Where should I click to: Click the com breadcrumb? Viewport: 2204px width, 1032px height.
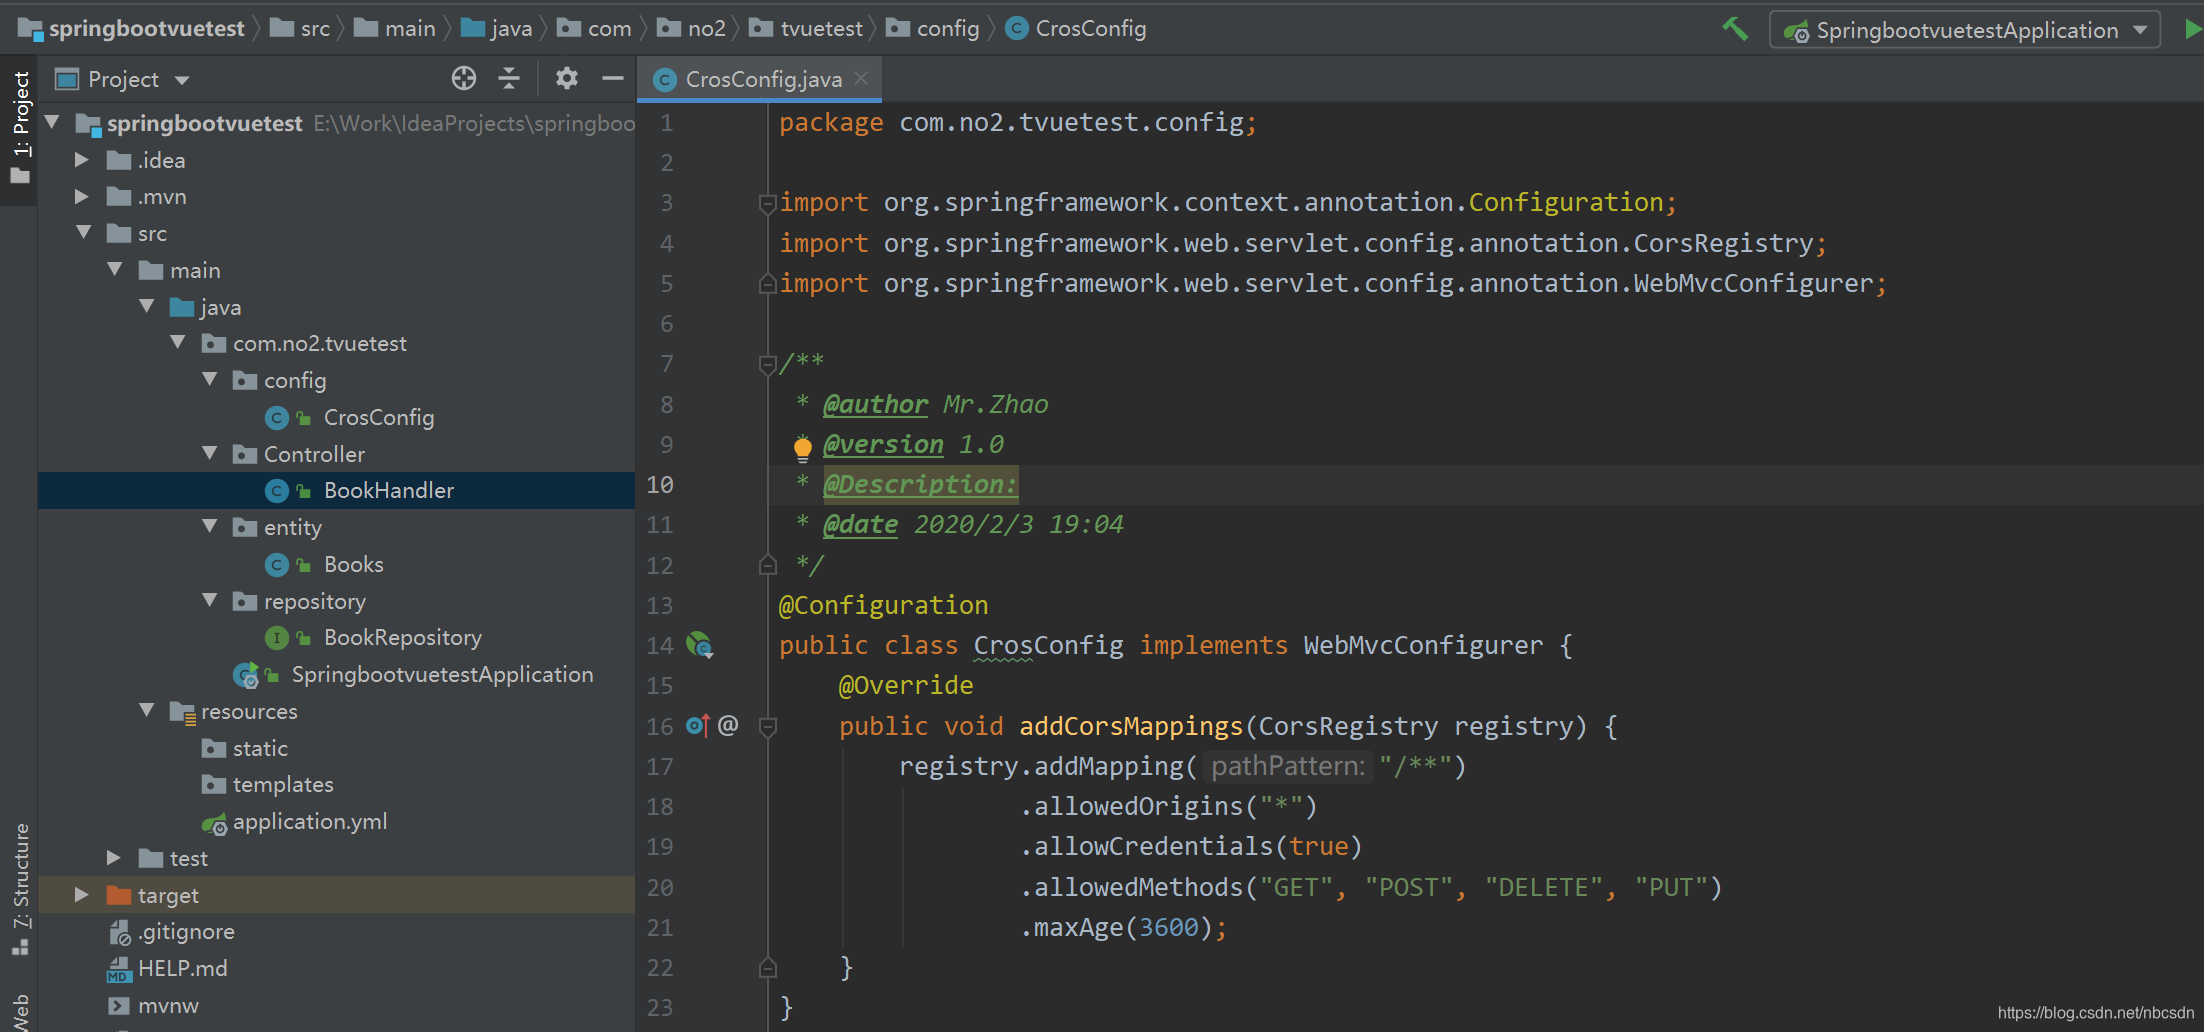(609, 28)
